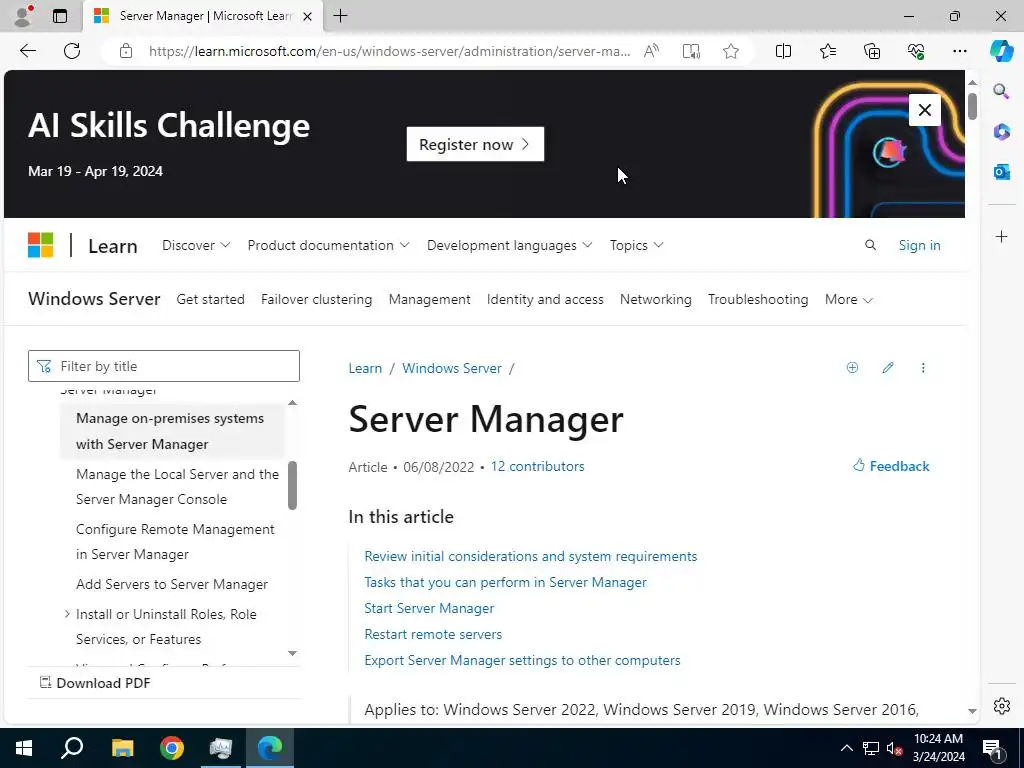Open Review initial considerations and system requirements
This screenshot has width=1024, height=768.
pos(530,556)
